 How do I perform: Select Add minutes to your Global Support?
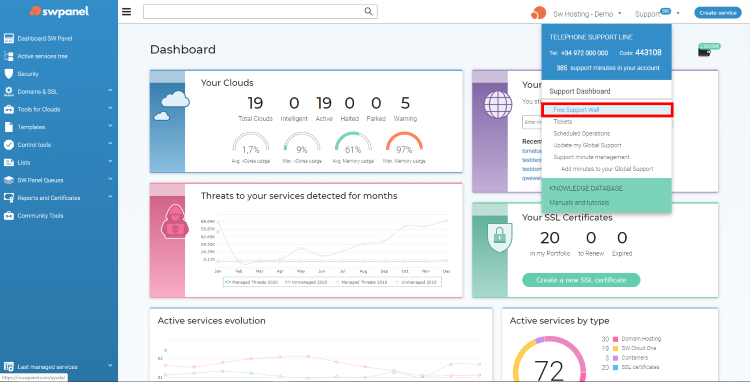tap(607, 169)
